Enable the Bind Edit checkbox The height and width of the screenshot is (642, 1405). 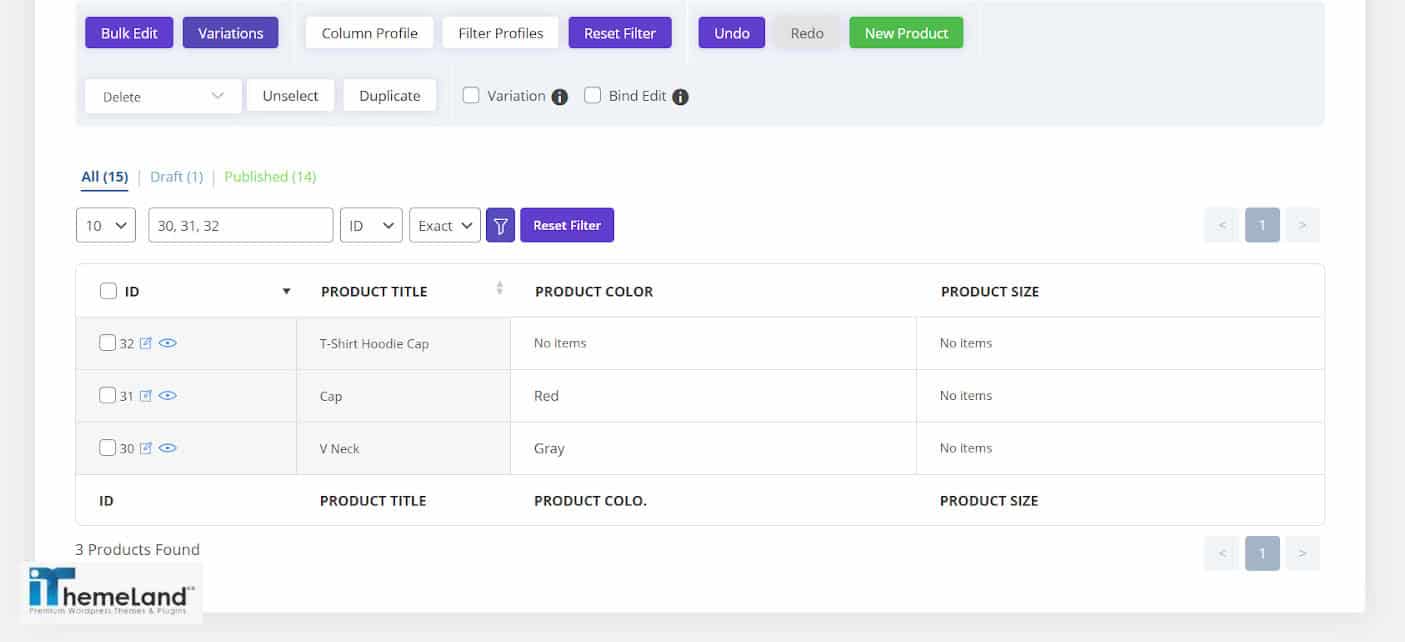pos(593,96)
